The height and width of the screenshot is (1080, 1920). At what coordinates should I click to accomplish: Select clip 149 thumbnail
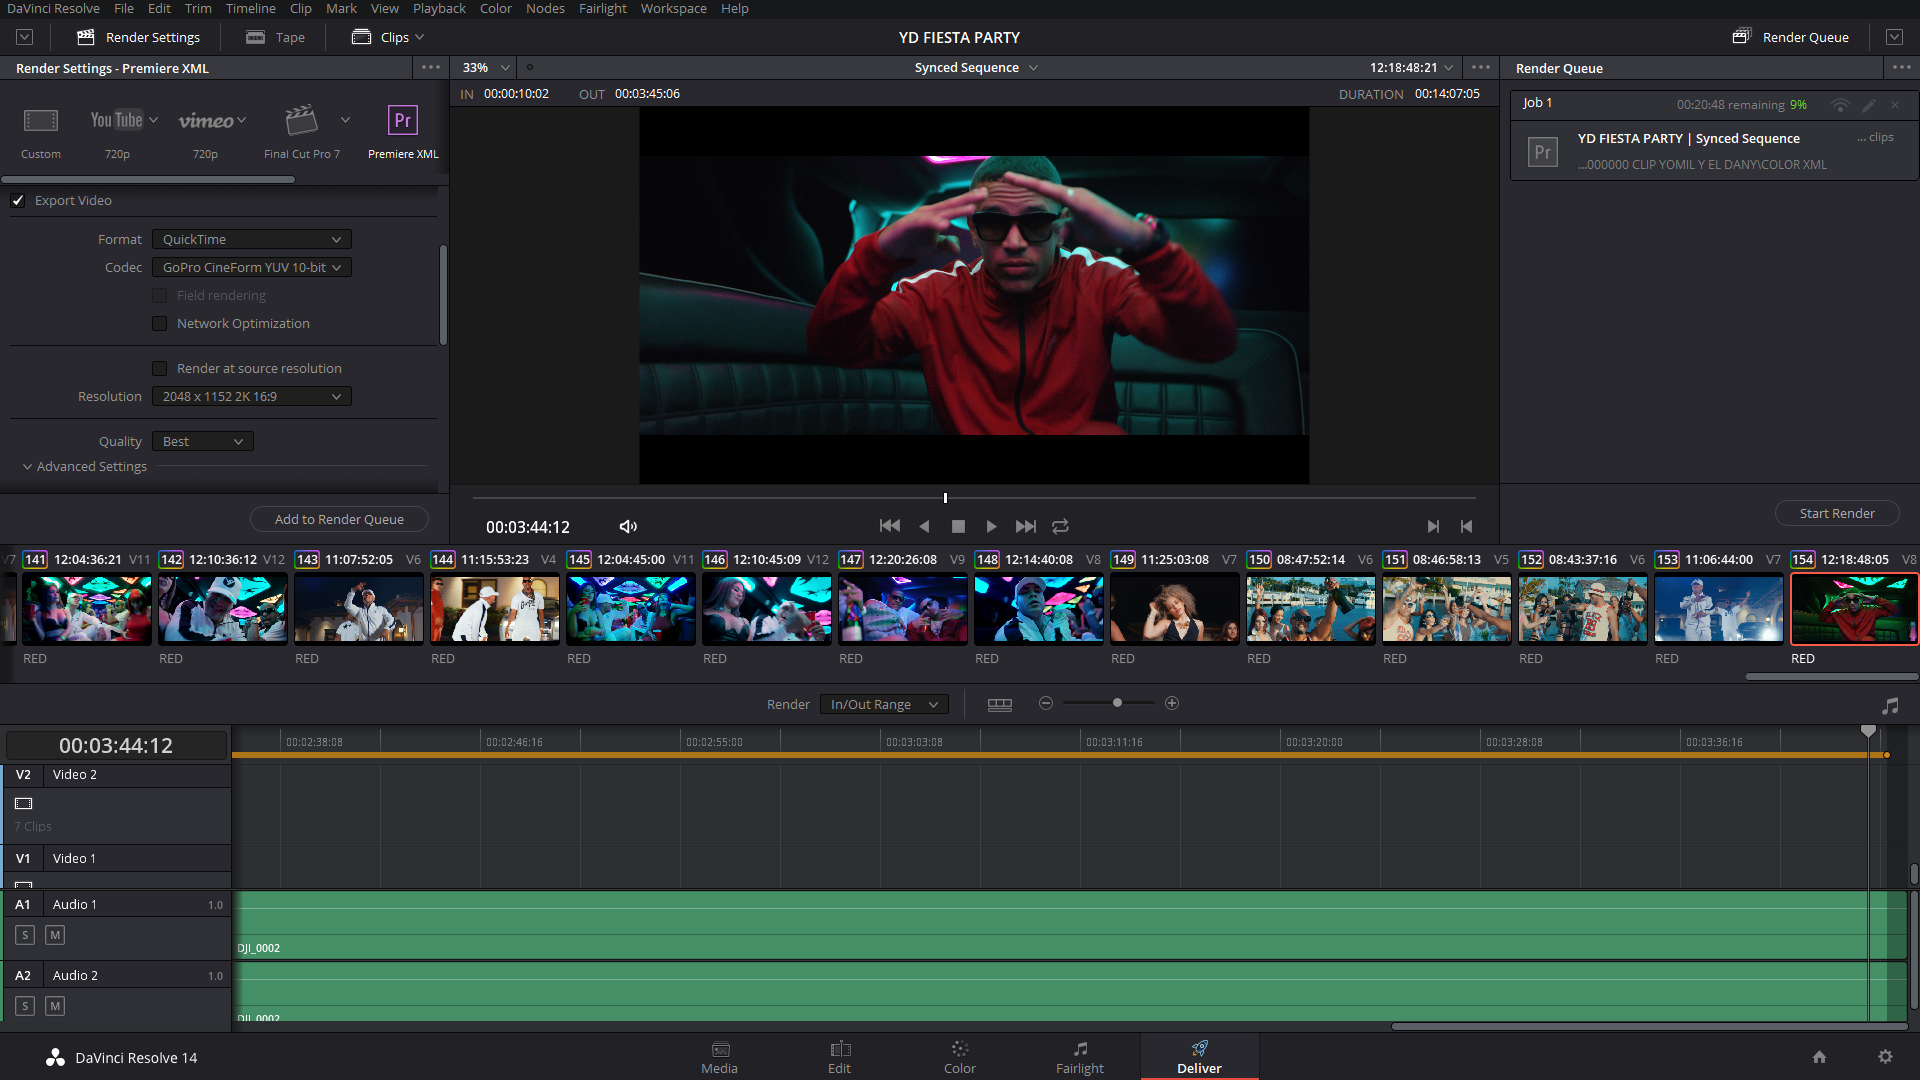click(1175, 609)
